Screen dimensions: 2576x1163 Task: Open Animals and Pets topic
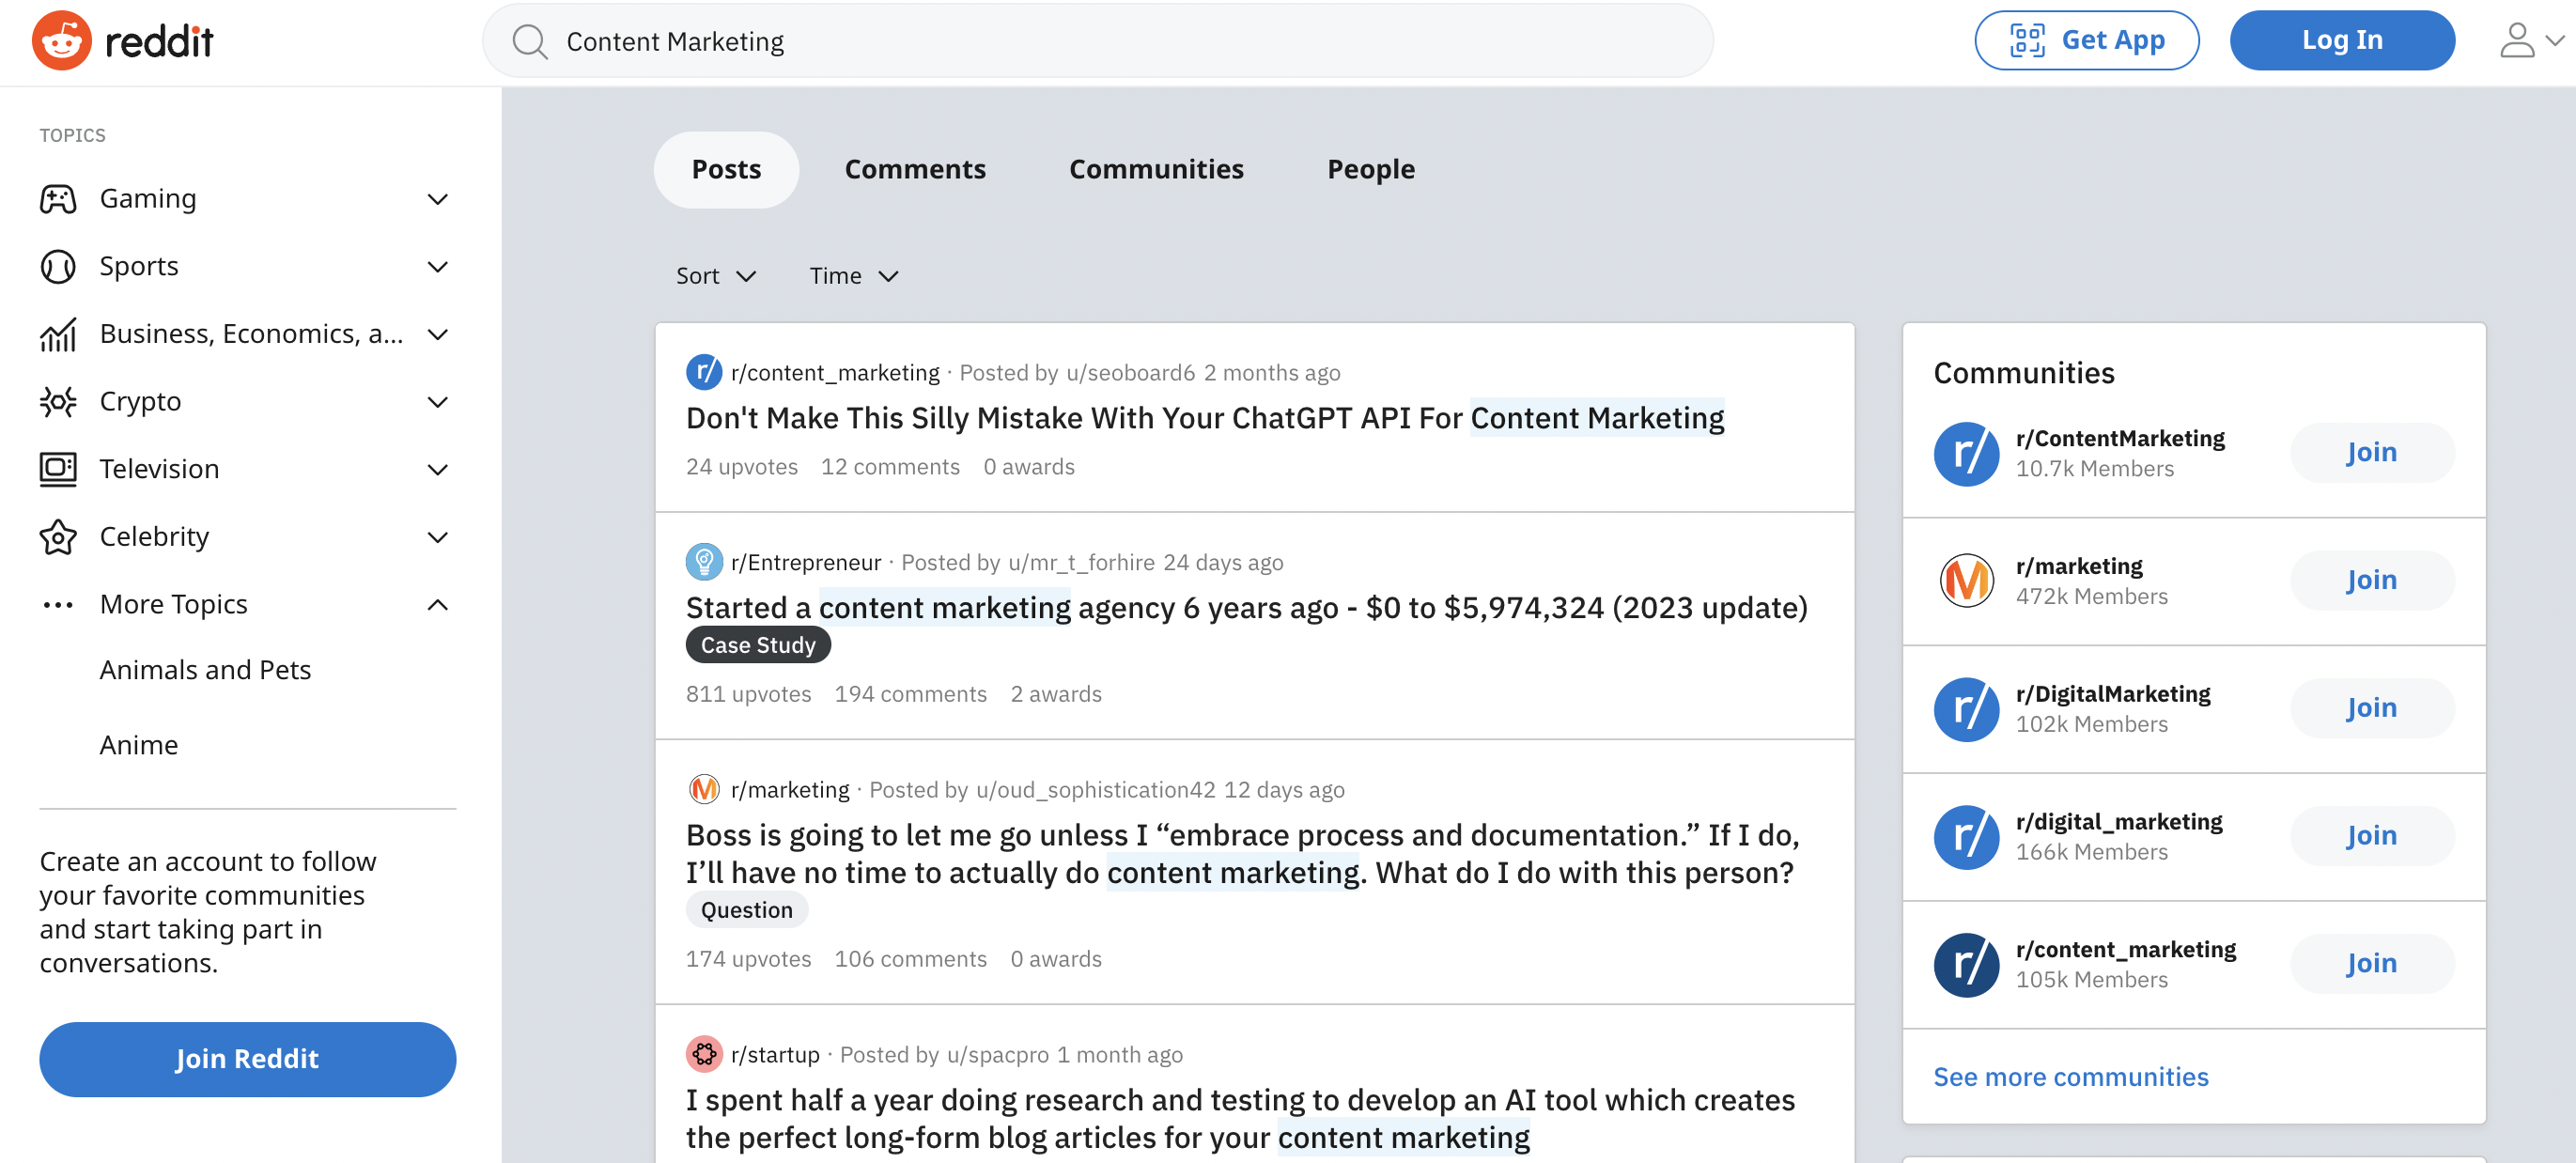(205, 669)
